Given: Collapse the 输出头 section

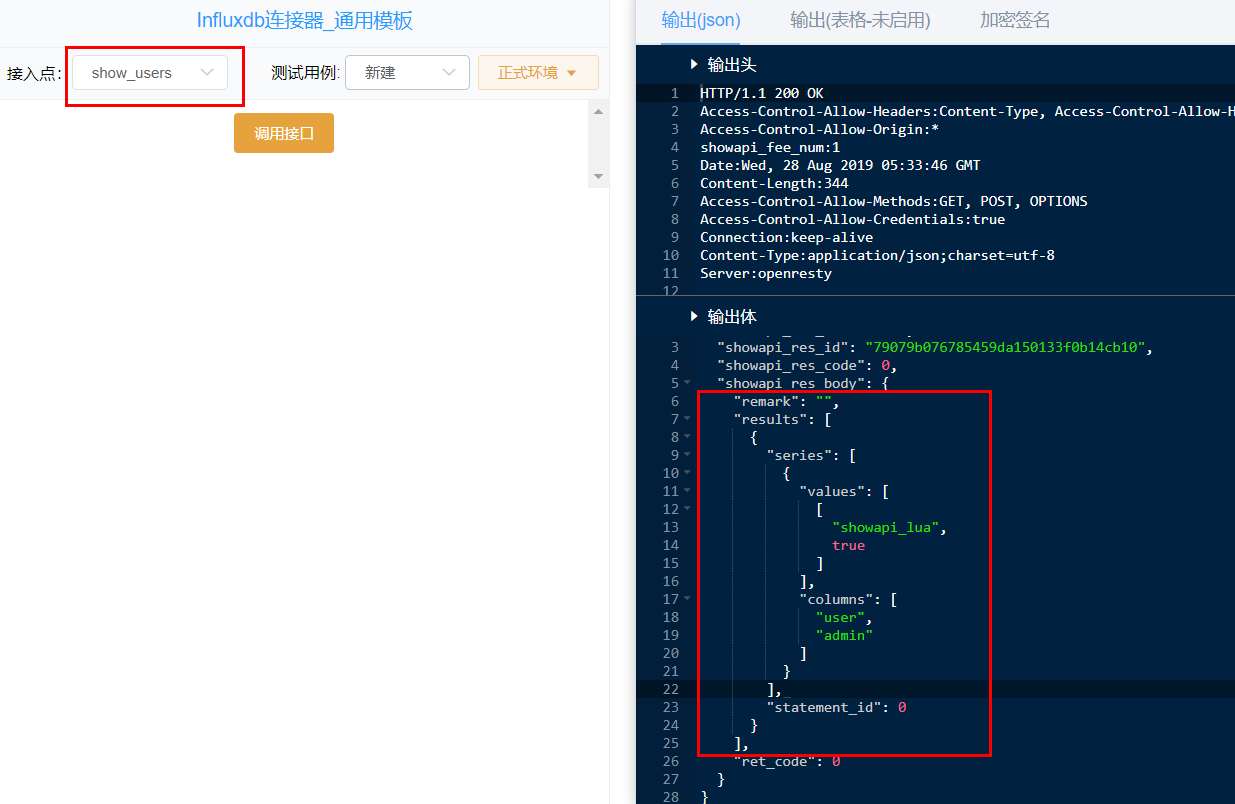Looking at the screenshot, I should tap(695, 65).
